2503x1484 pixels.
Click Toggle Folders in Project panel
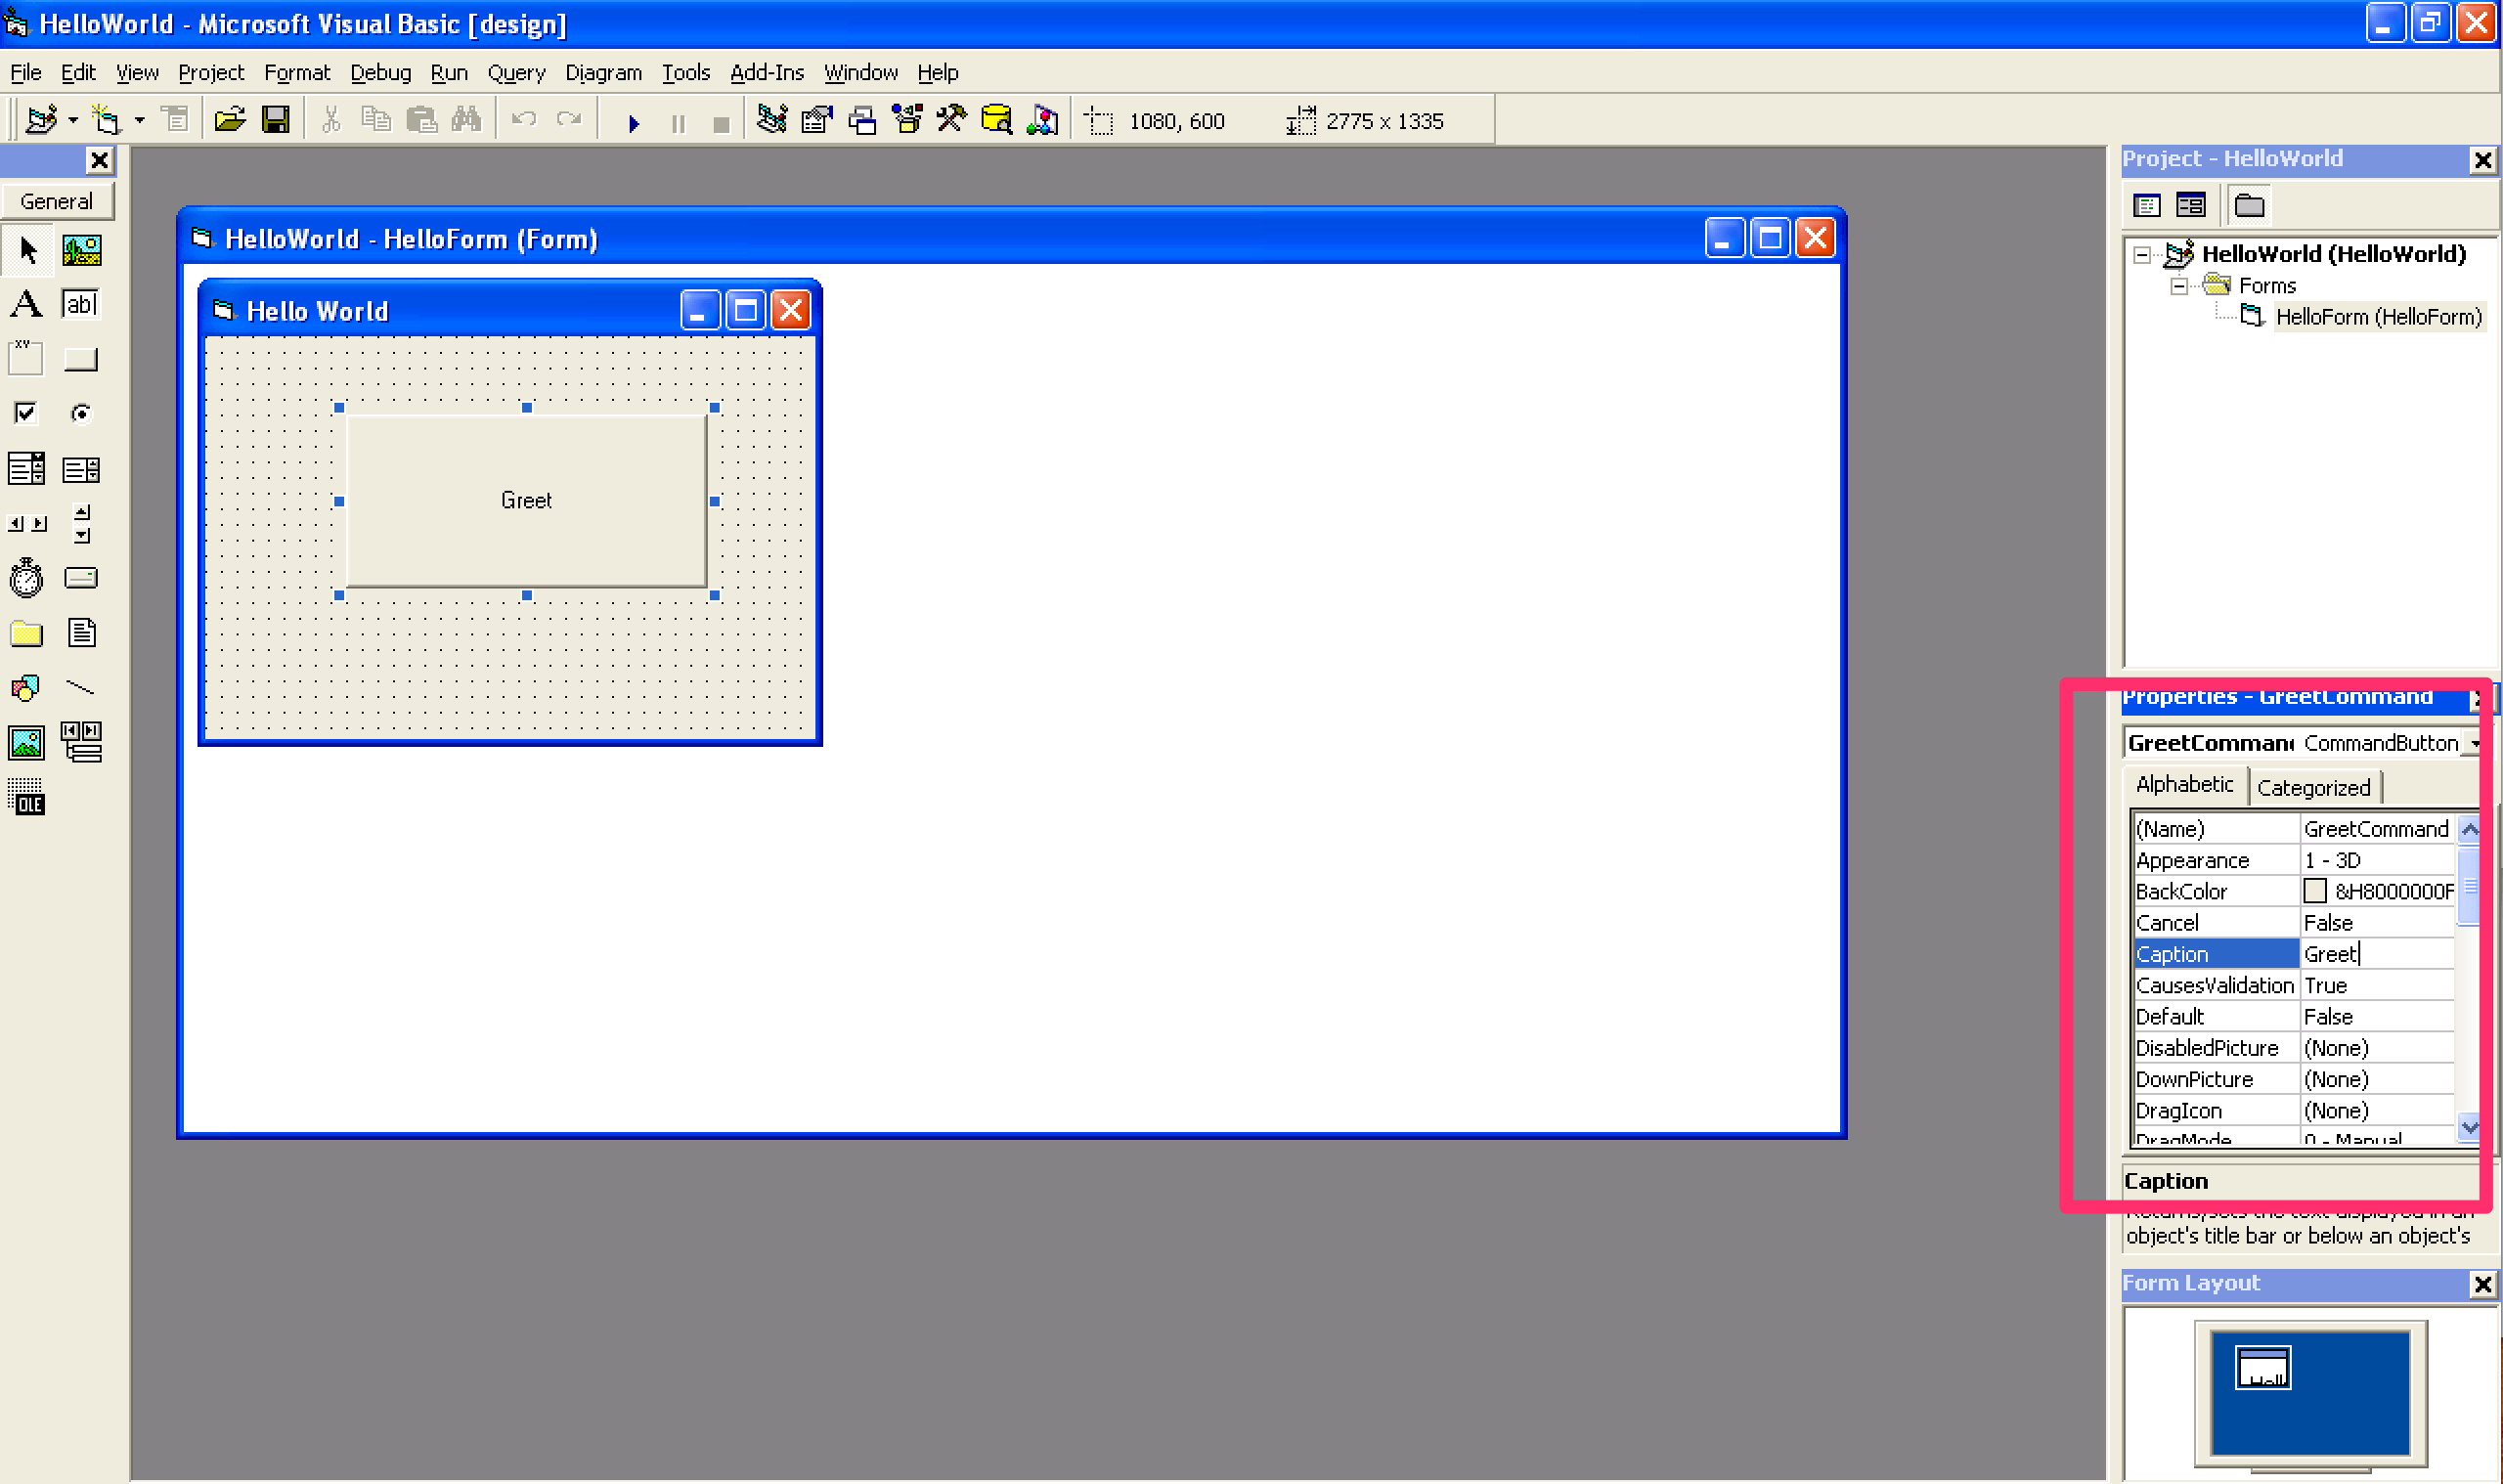2248,206
